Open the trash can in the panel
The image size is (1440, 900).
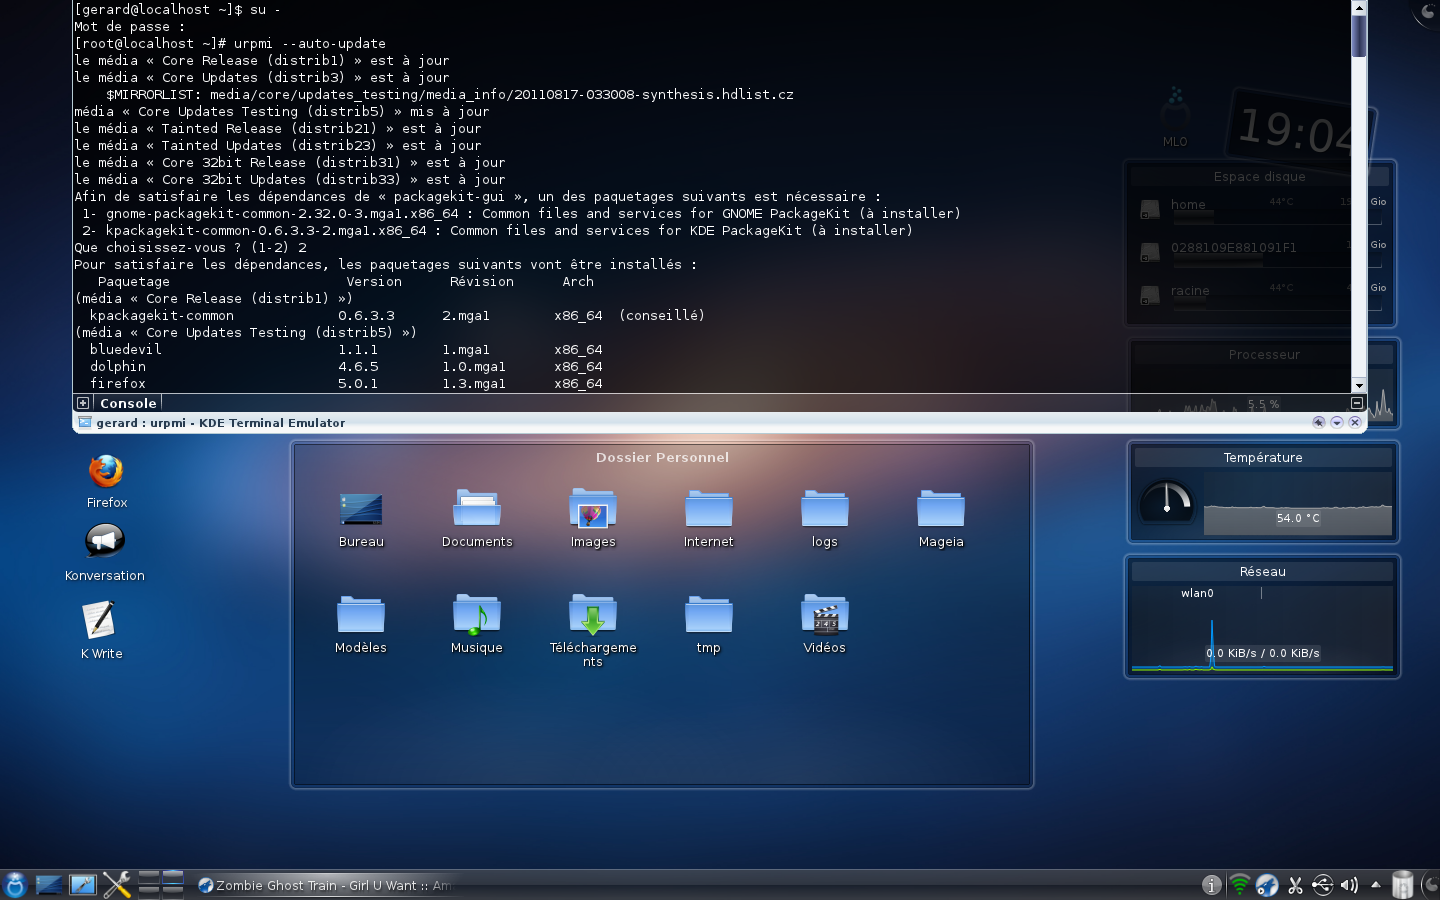click(1403, 885)
